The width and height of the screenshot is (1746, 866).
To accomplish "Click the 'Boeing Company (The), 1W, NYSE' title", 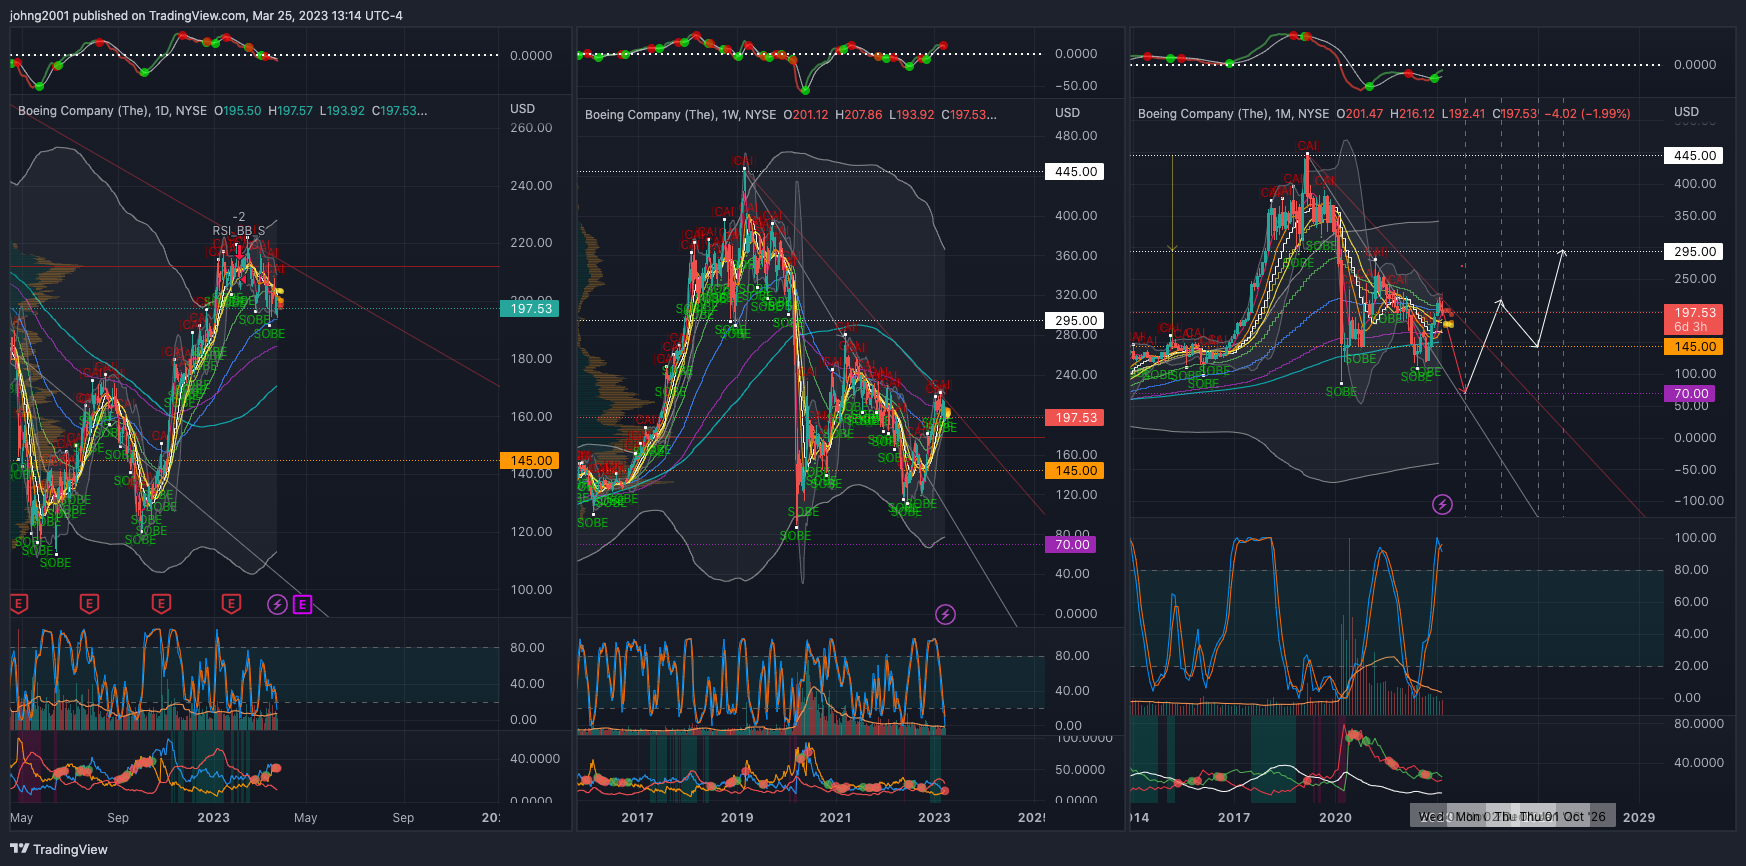I will click(681, 115).
